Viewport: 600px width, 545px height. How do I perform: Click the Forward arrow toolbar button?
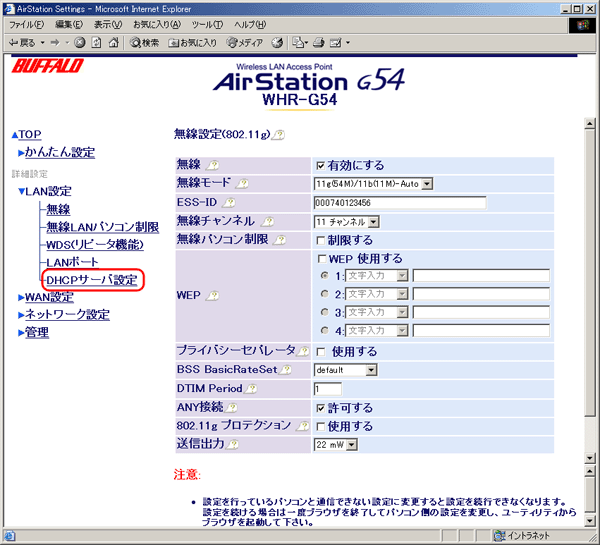point(55,42)
